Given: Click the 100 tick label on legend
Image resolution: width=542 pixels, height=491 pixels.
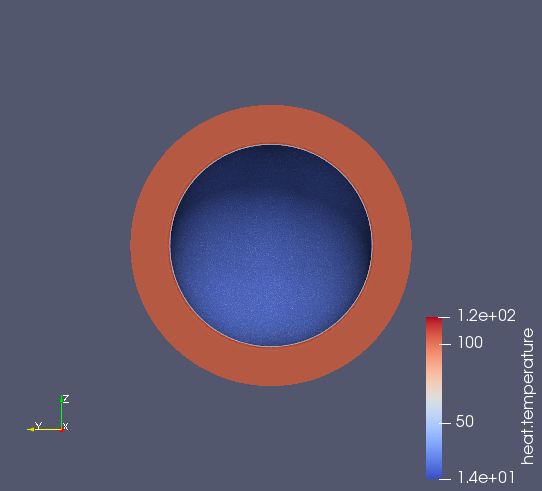Looking at the screenshot, I should [470, 343].
